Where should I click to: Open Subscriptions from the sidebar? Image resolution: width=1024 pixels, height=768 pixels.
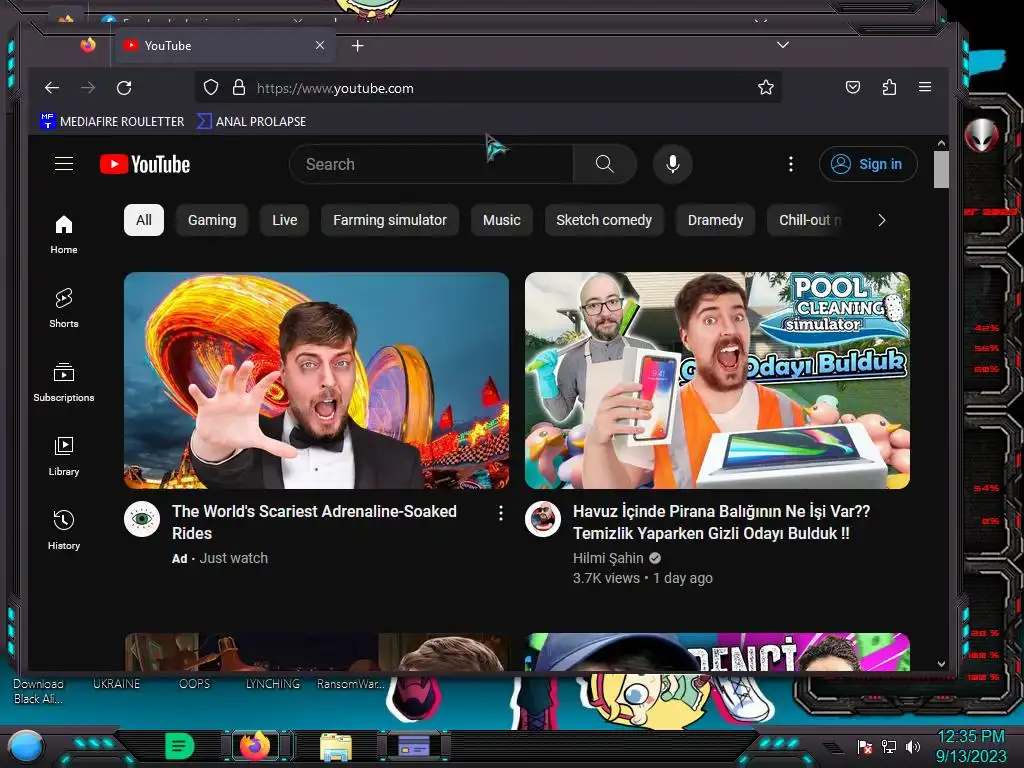pos(64,382)
